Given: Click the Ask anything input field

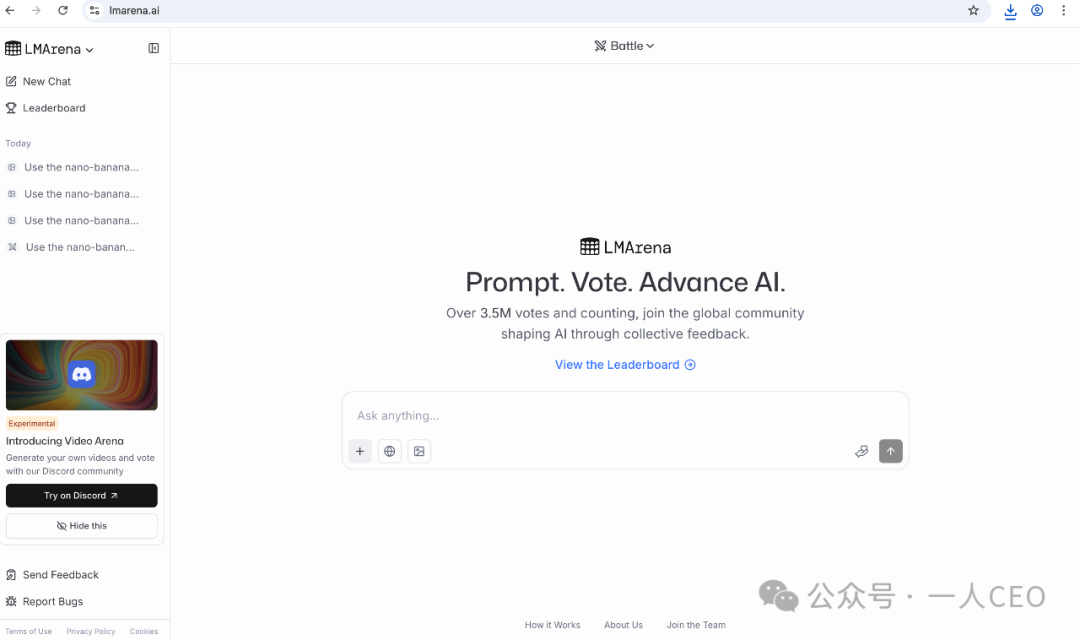Looking at the screenshot, I should click(625, 415).
